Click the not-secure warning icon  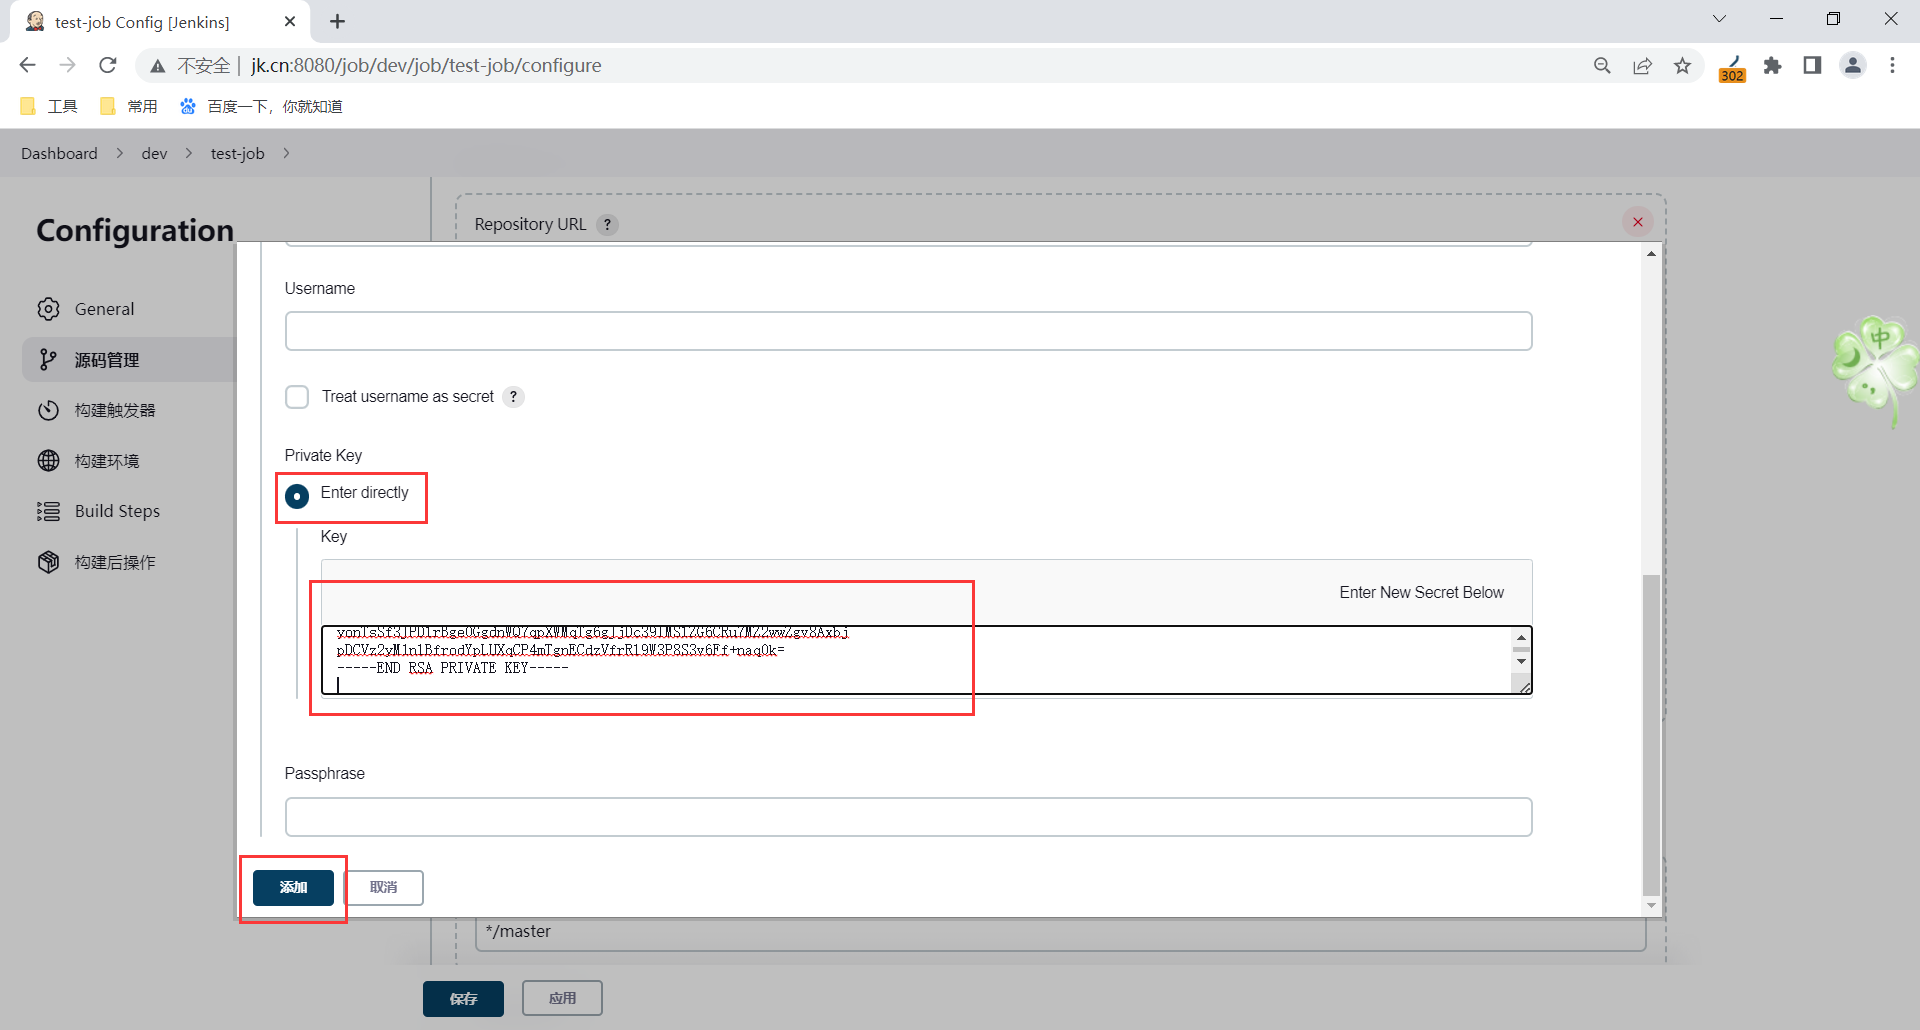tap(158, 66)
